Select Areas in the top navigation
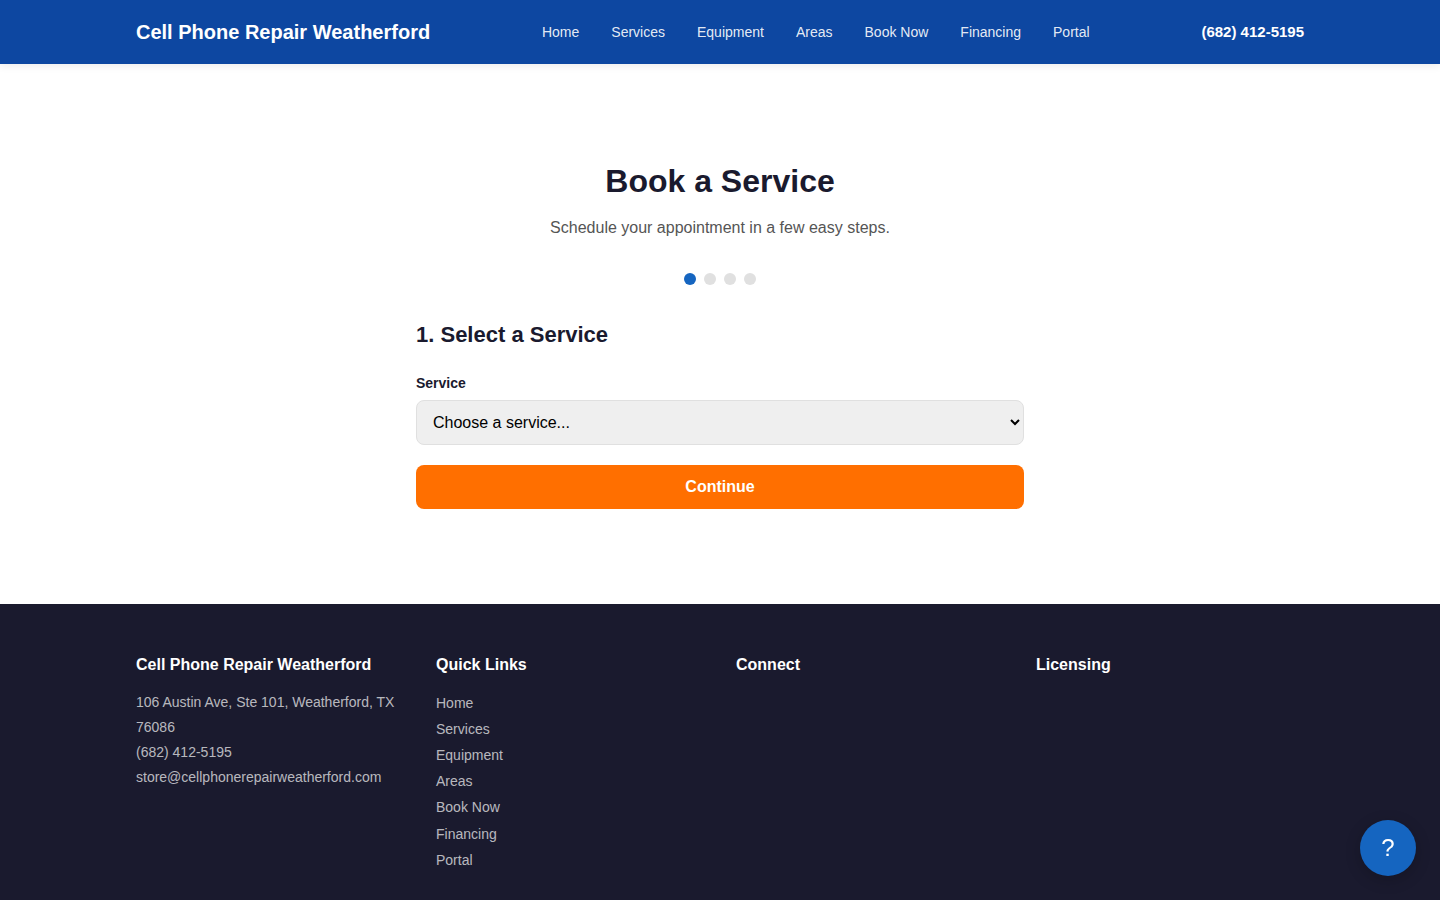 [x=813, y=32]
